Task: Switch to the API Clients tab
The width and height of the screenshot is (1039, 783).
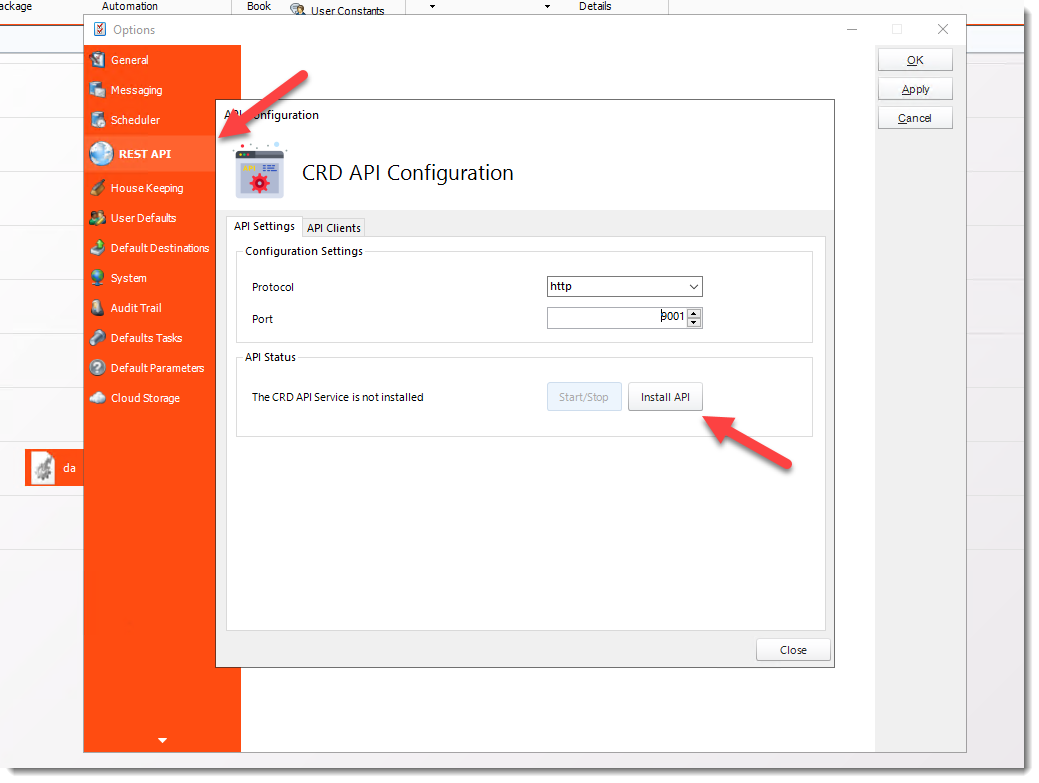Action: pyautogui.click(x=333, y=227)
